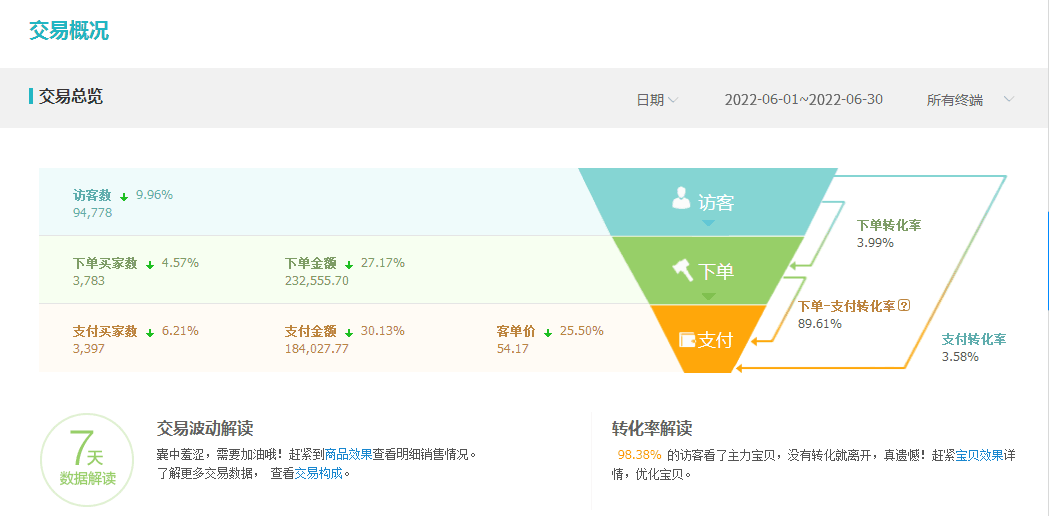Screen dimensions: 1049x516
Task: Open the 日期 dropdown
Action: point(657,100)
